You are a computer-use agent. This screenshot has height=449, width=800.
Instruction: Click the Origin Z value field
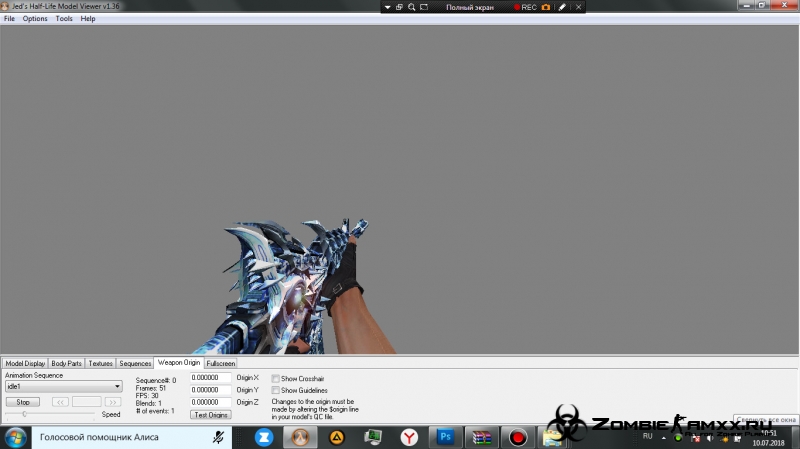(210, 402)
